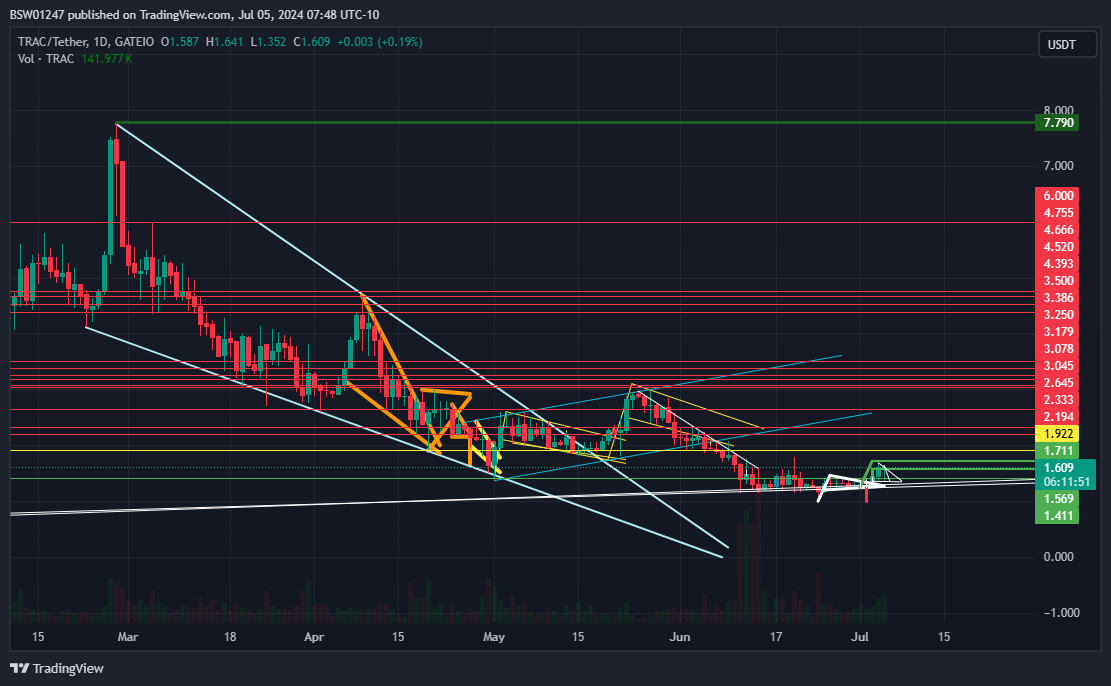This screenshot has height=686, width=1111.
Task: Select the green 7.790 price label
Action: (1056, 123)
